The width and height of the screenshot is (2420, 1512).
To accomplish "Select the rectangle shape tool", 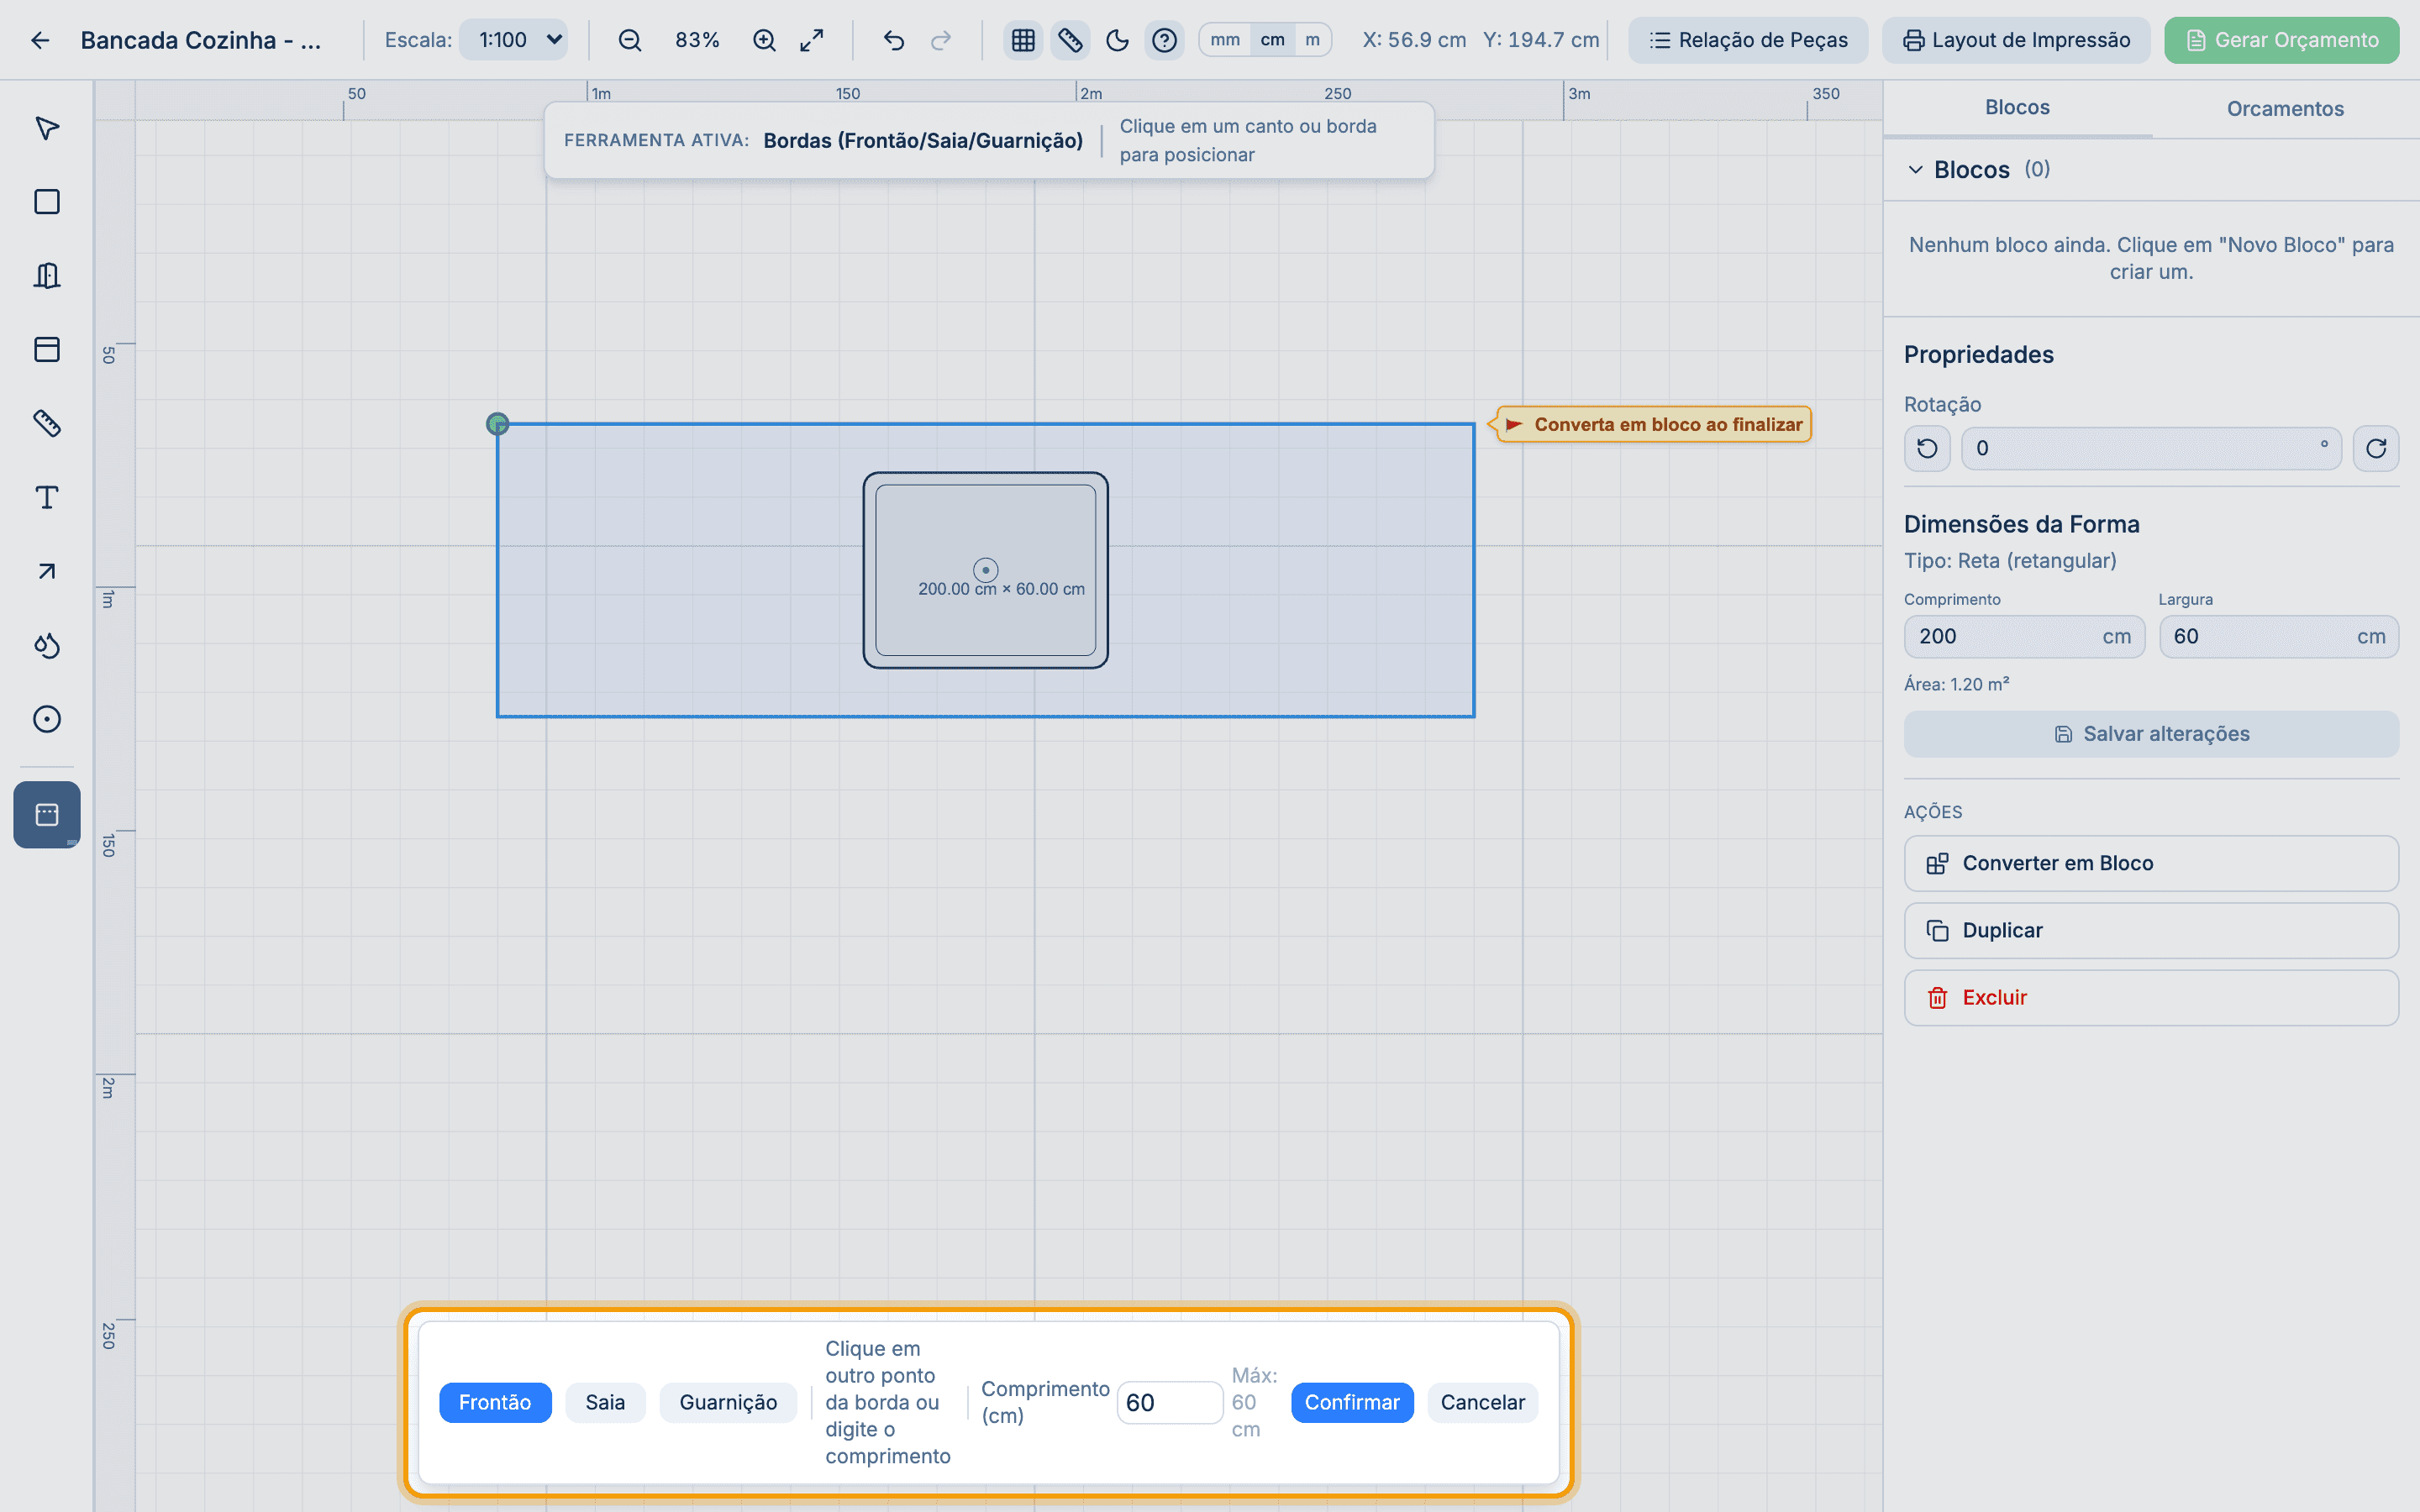I will click(47, 202).
